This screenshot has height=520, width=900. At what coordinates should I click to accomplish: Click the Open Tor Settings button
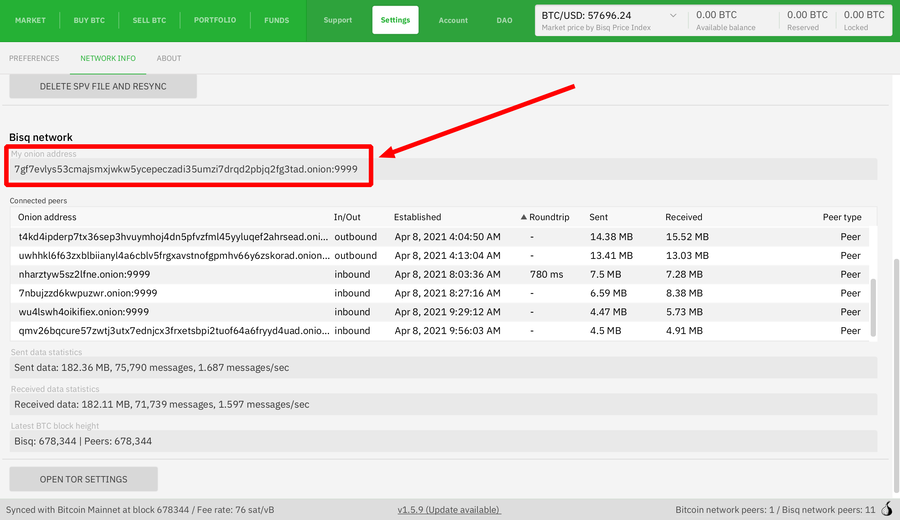click(83, 479)
